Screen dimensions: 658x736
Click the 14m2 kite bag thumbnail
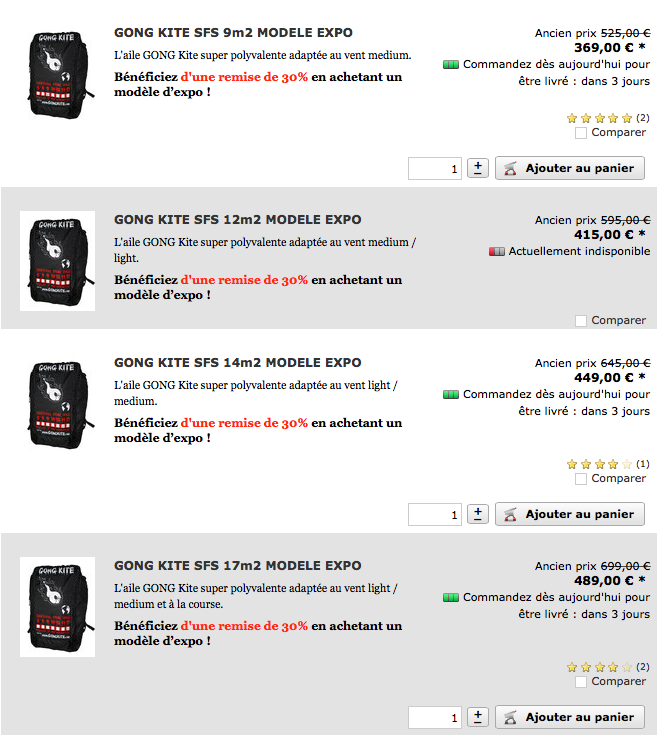(x=57, y=404)
